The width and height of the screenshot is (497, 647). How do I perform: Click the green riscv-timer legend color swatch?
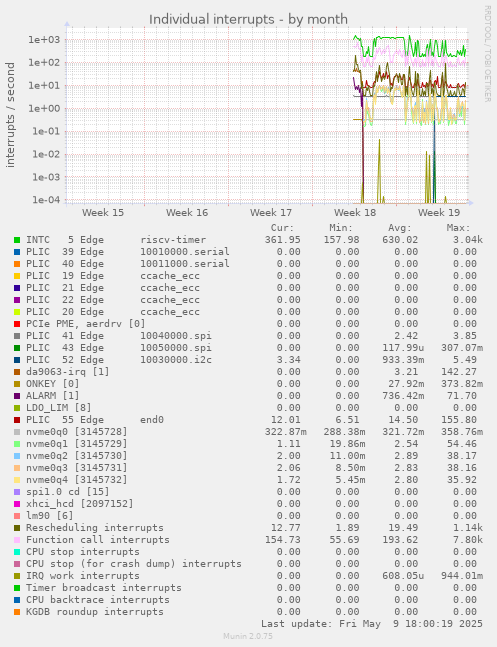[17, 240]
